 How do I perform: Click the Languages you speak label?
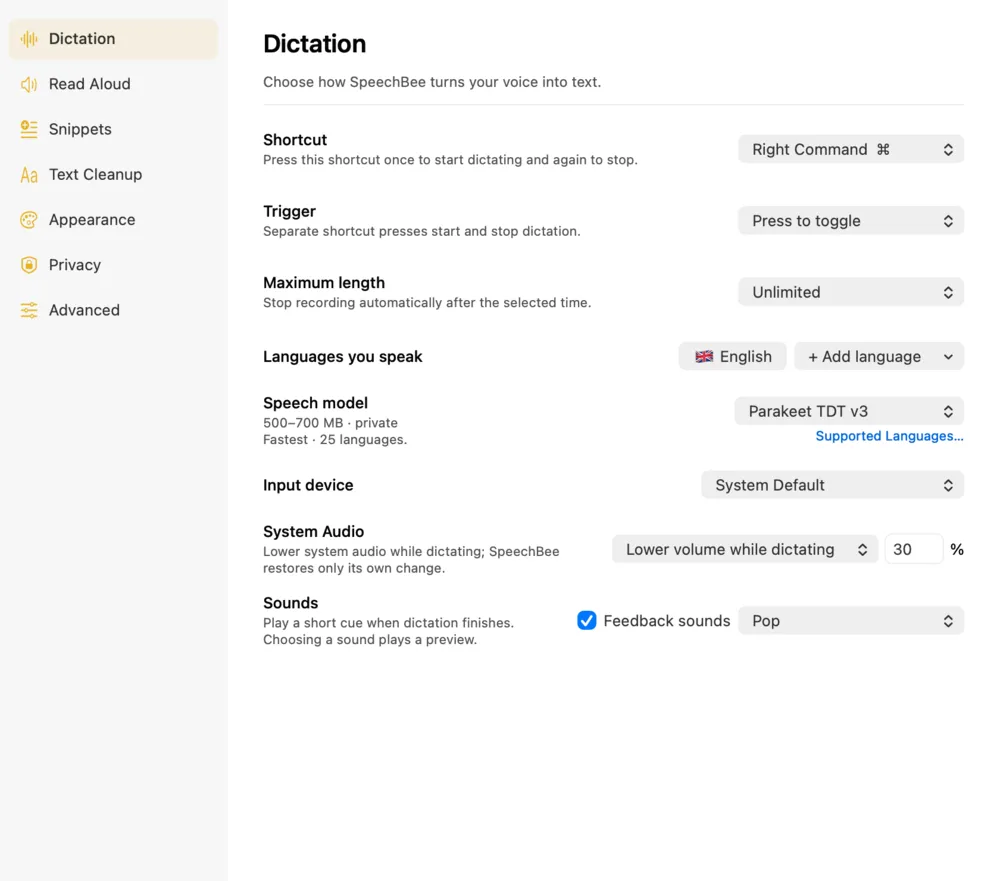342,357
